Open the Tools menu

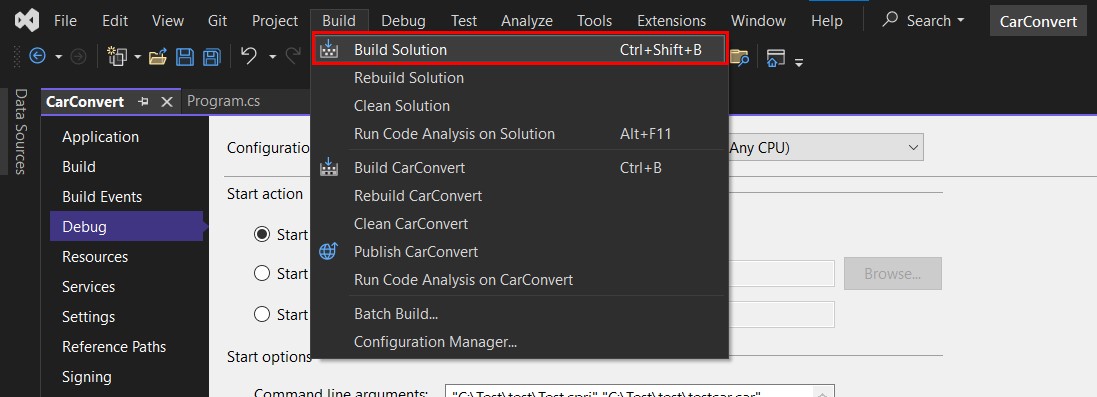click(595, 20)
